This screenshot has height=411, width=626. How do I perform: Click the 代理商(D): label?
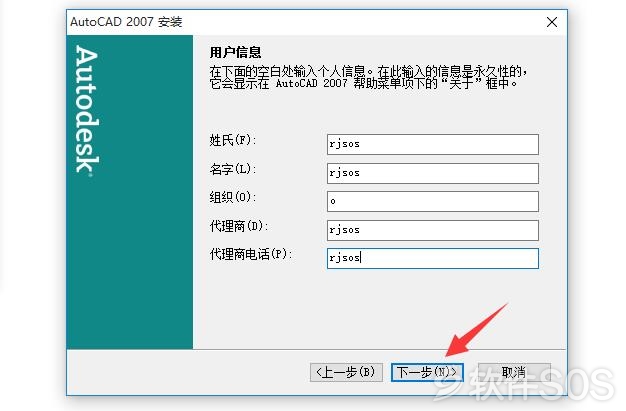pos(239,226)
